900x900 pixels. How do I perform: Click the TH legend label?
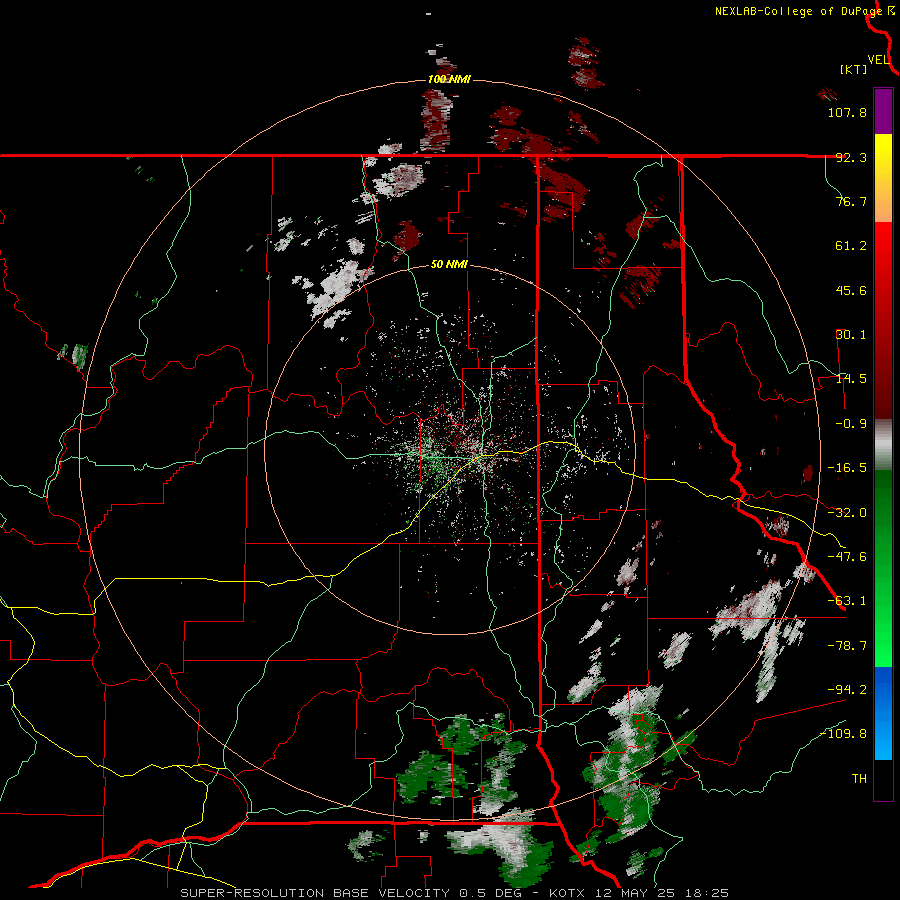(859, 779)
